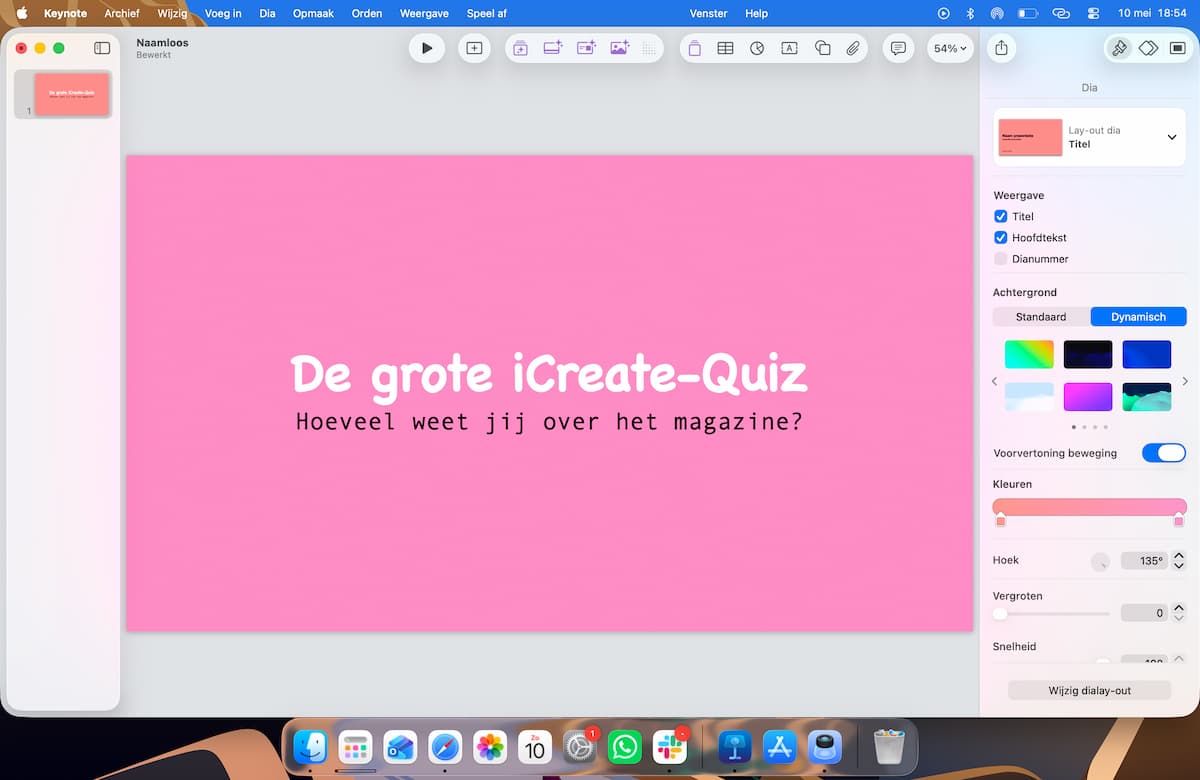Select the right pink gradient color stop
This screenshot has width=1200, height=780.
1179,521
